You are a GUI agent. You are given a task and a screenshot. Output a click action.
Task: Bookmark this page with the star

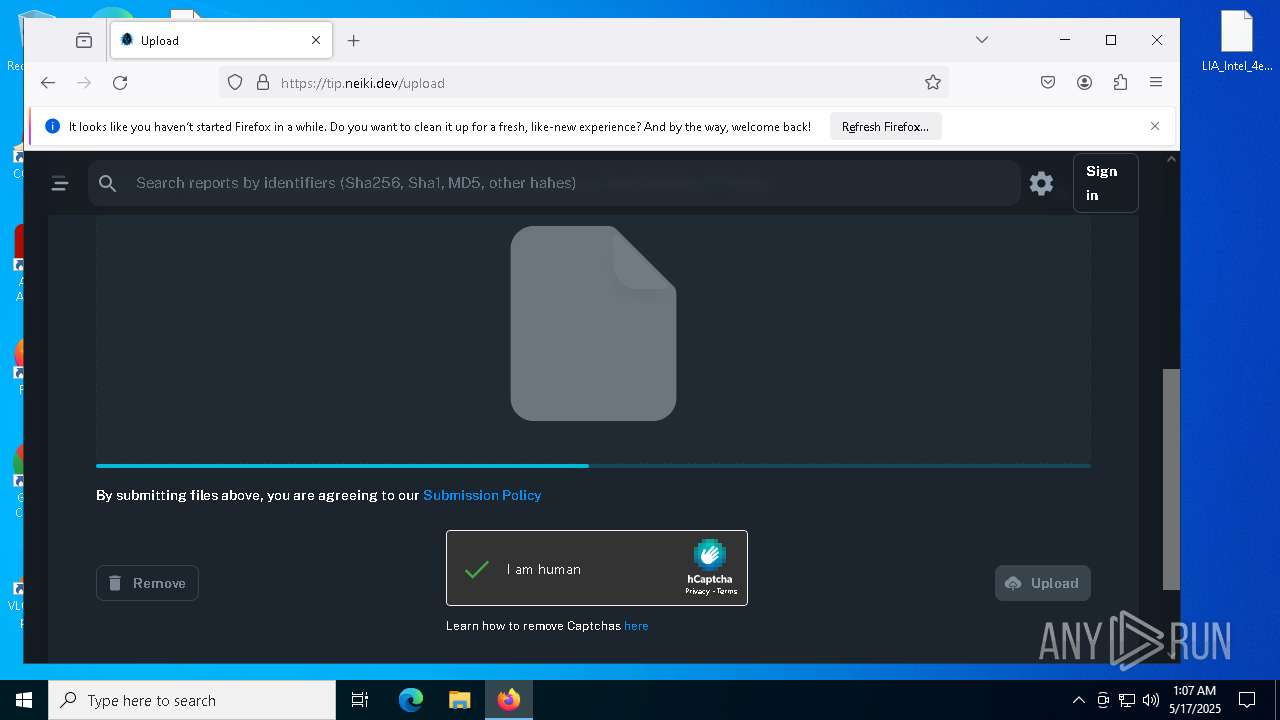tap(933, 83)
